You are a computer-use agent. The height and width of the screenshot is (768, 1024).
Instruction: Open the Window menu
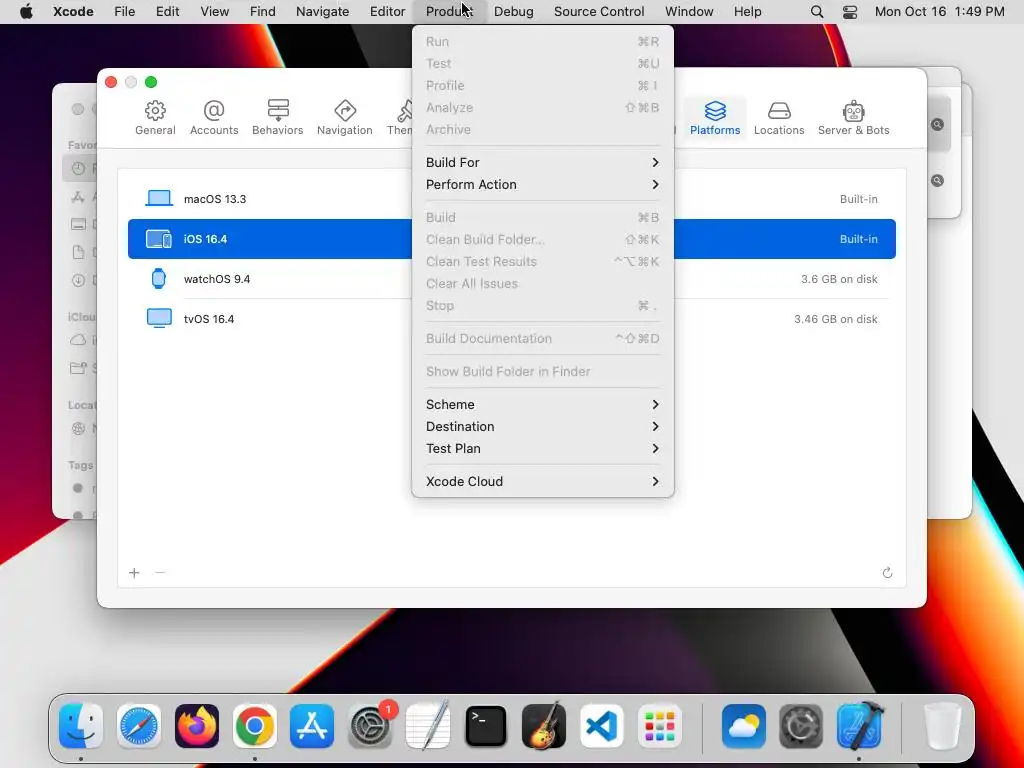(x=689, y=12)
